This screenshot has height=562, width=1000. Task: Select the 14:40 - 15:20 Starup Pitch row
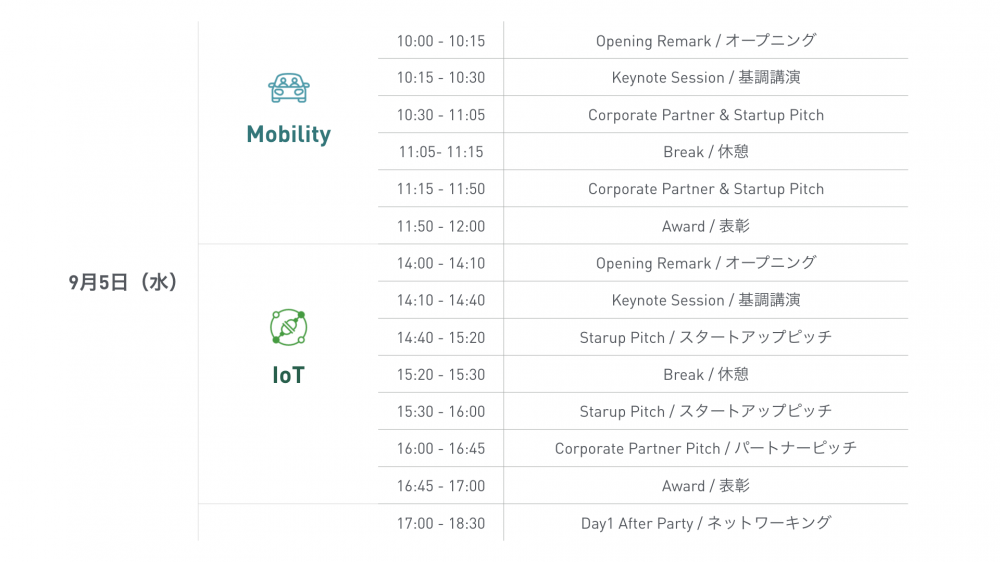click(x=643, y=337)
